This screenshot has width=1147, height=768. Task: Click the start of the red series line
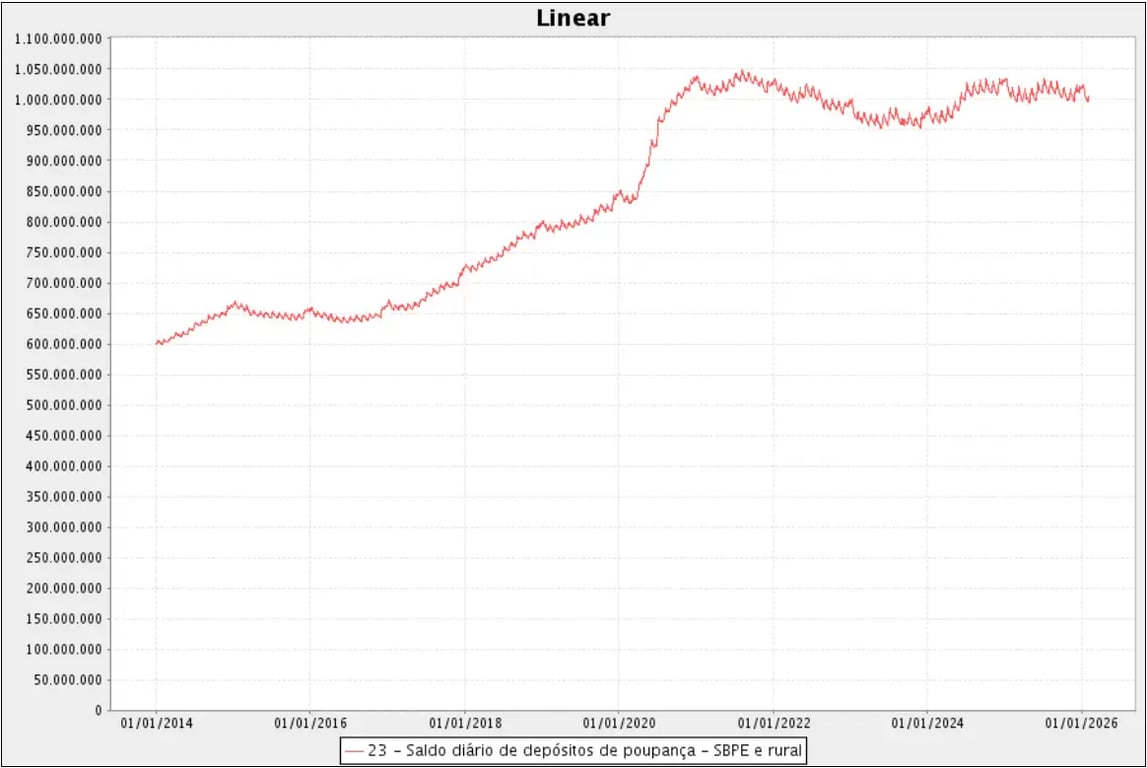[157, 343]
